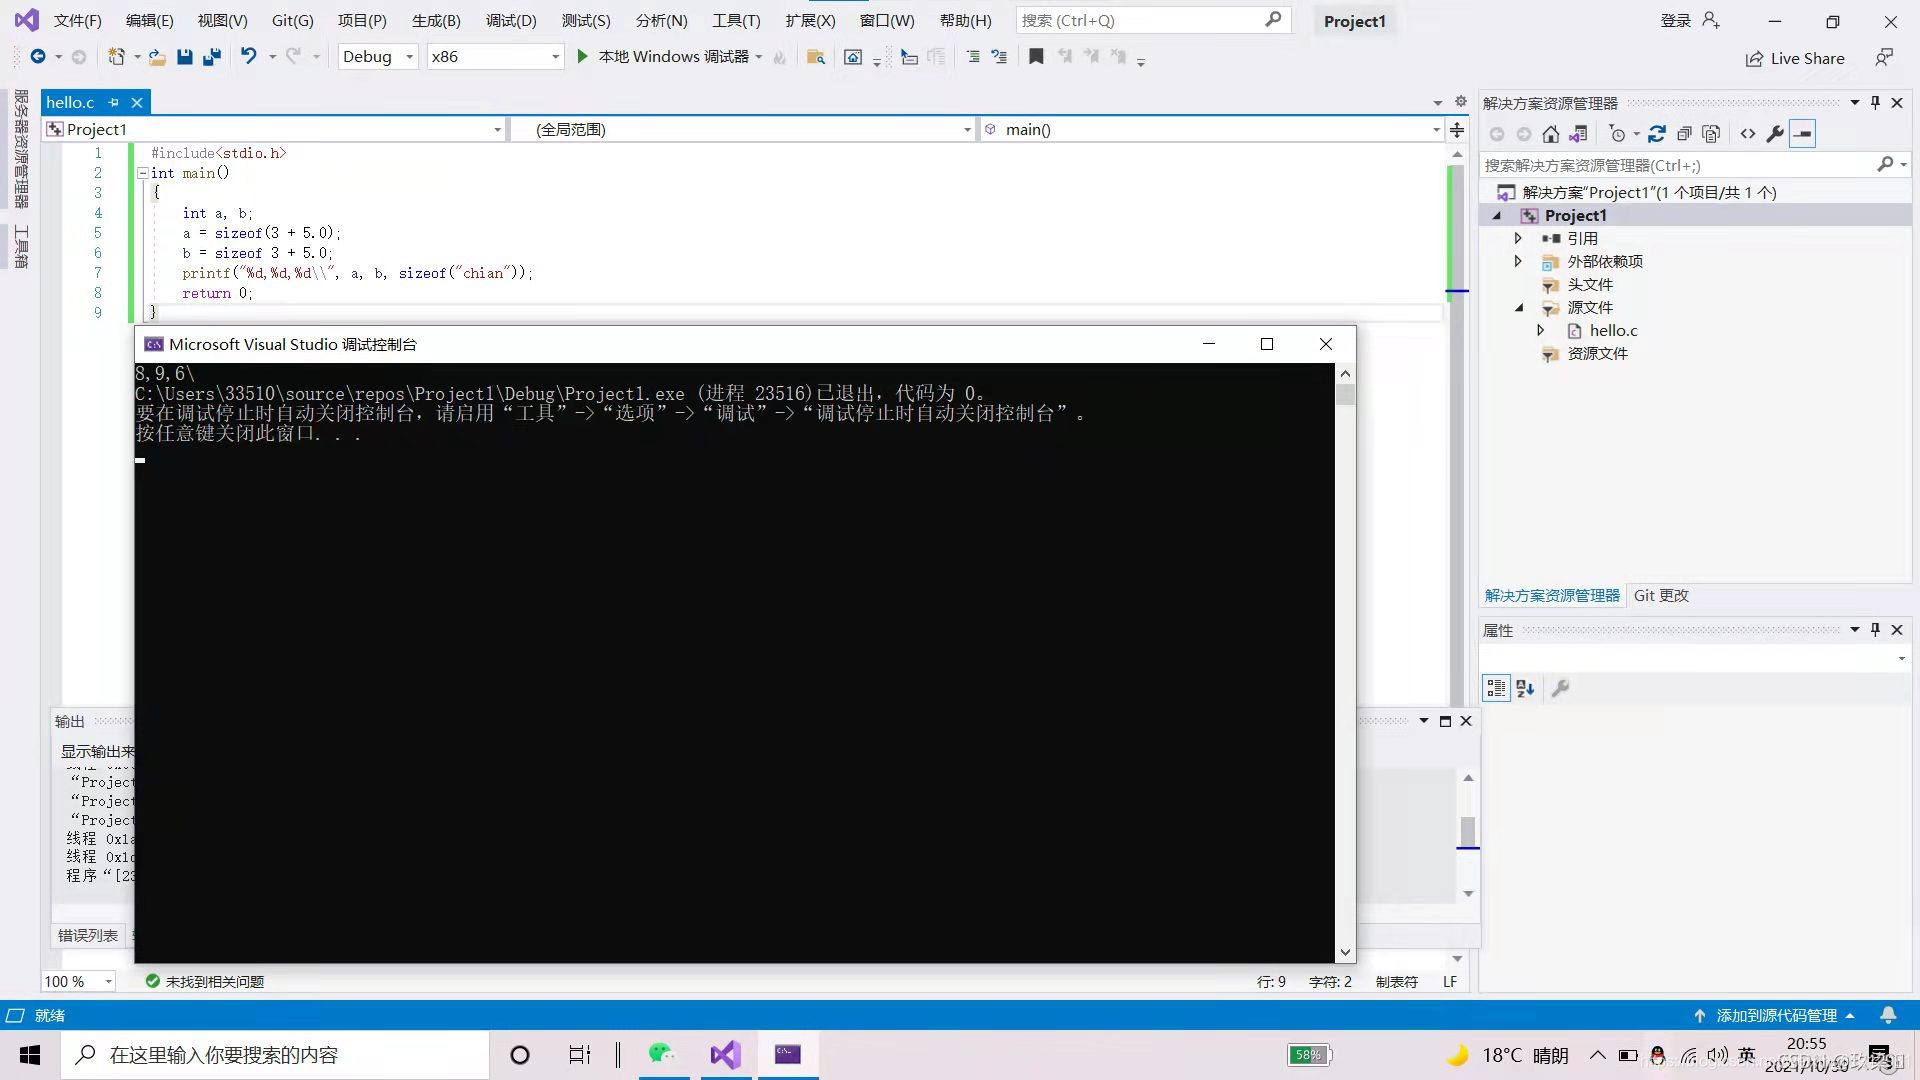Expand the 外部依赖项 tree node
This screenshot has height=1080, width=1920.
click(1518, 261)
